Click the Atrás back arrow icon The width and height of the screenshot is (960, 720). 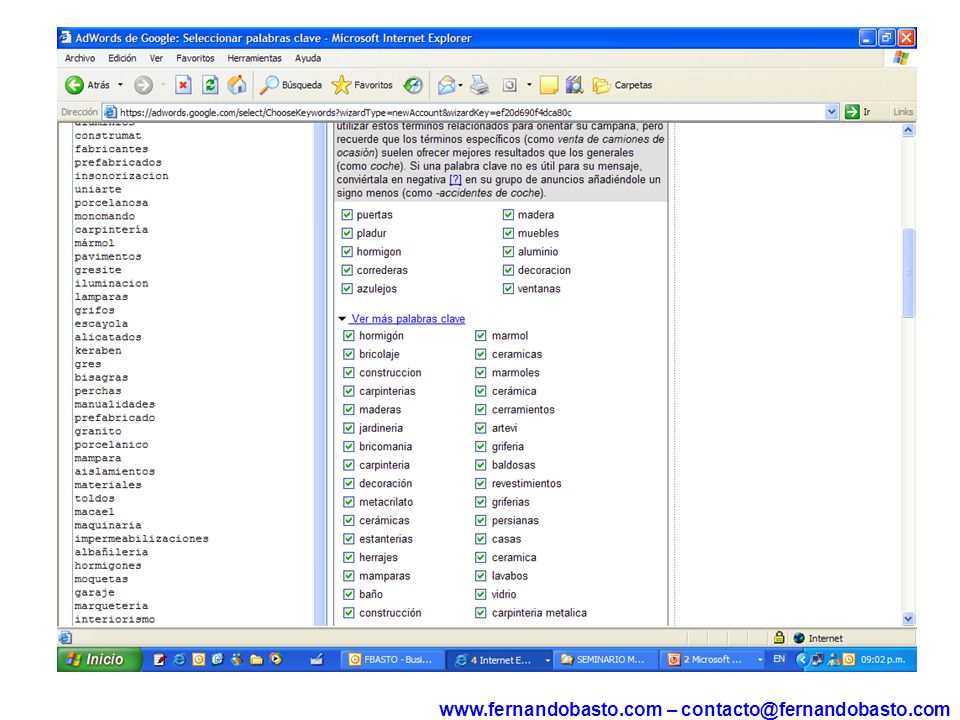click(x=74, y=85)
